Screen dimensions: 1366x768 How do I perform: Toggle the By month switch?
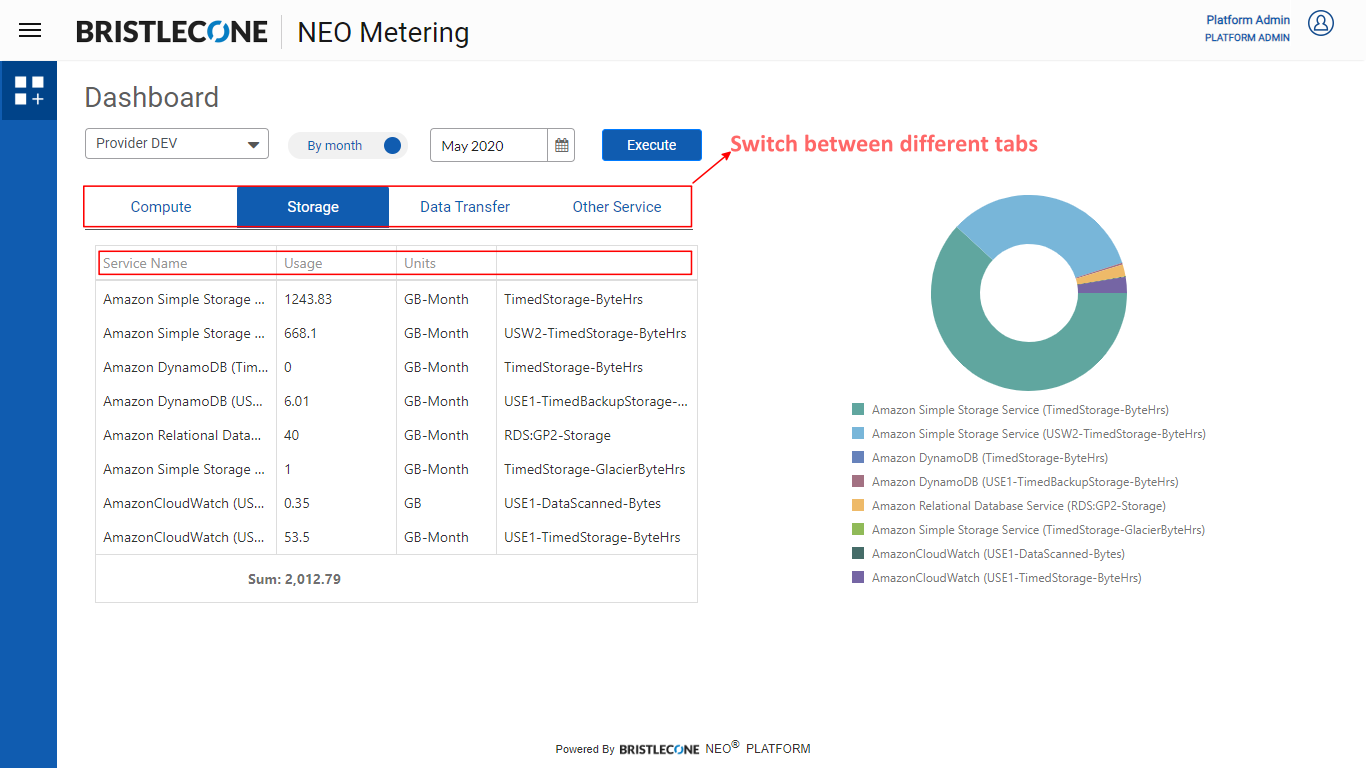[391, 146]
